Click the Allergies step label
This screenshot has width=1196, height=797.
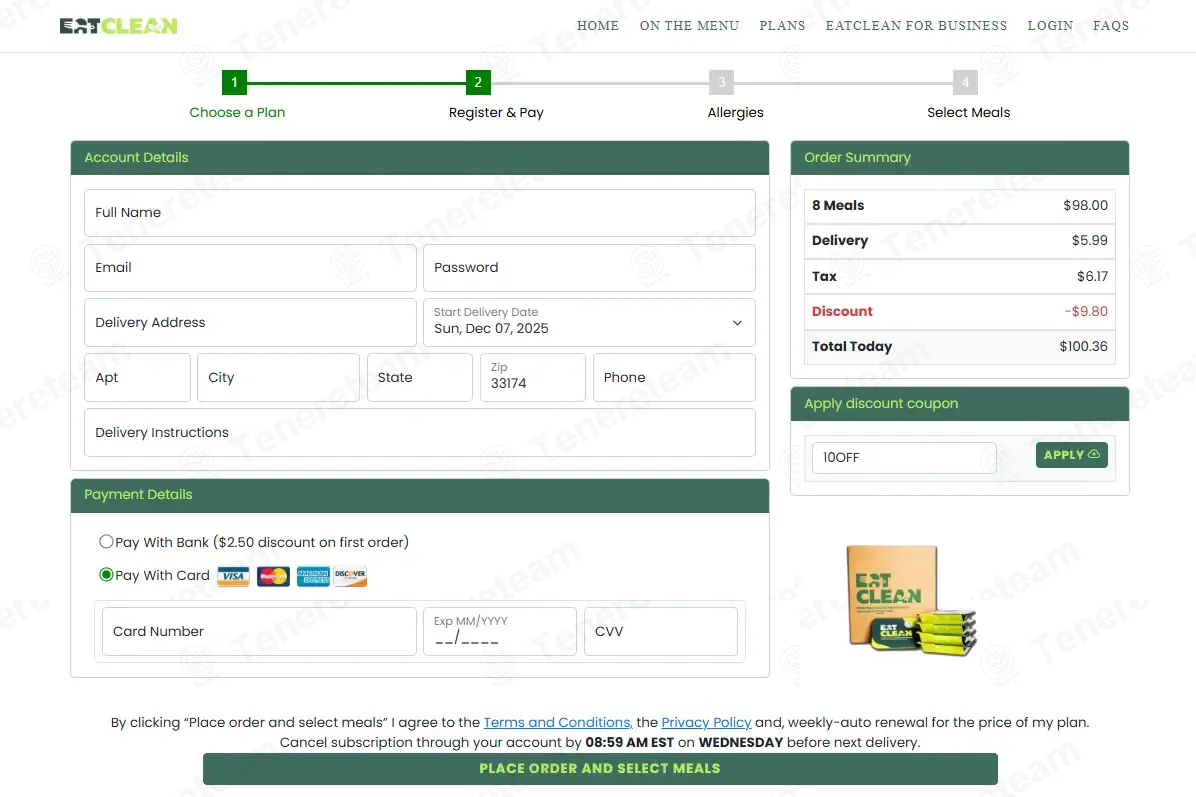tap(735, 112)
